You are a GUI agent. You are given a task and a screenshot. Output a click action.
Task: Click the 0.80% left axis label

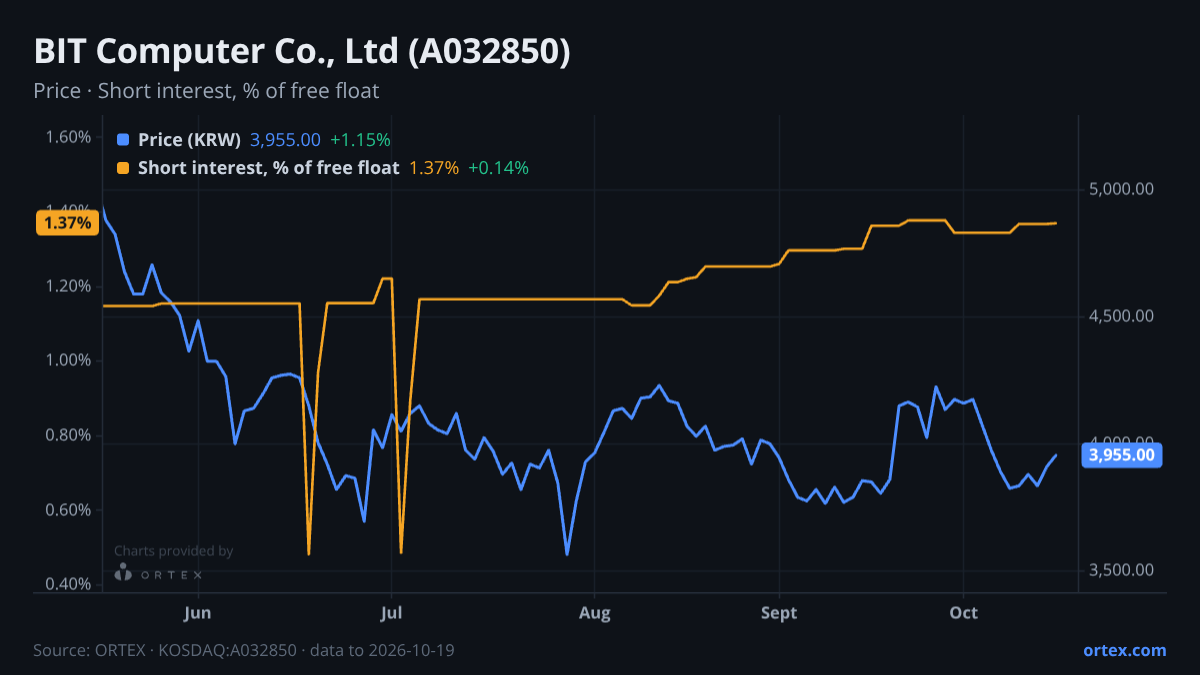[x=68, y=436]
